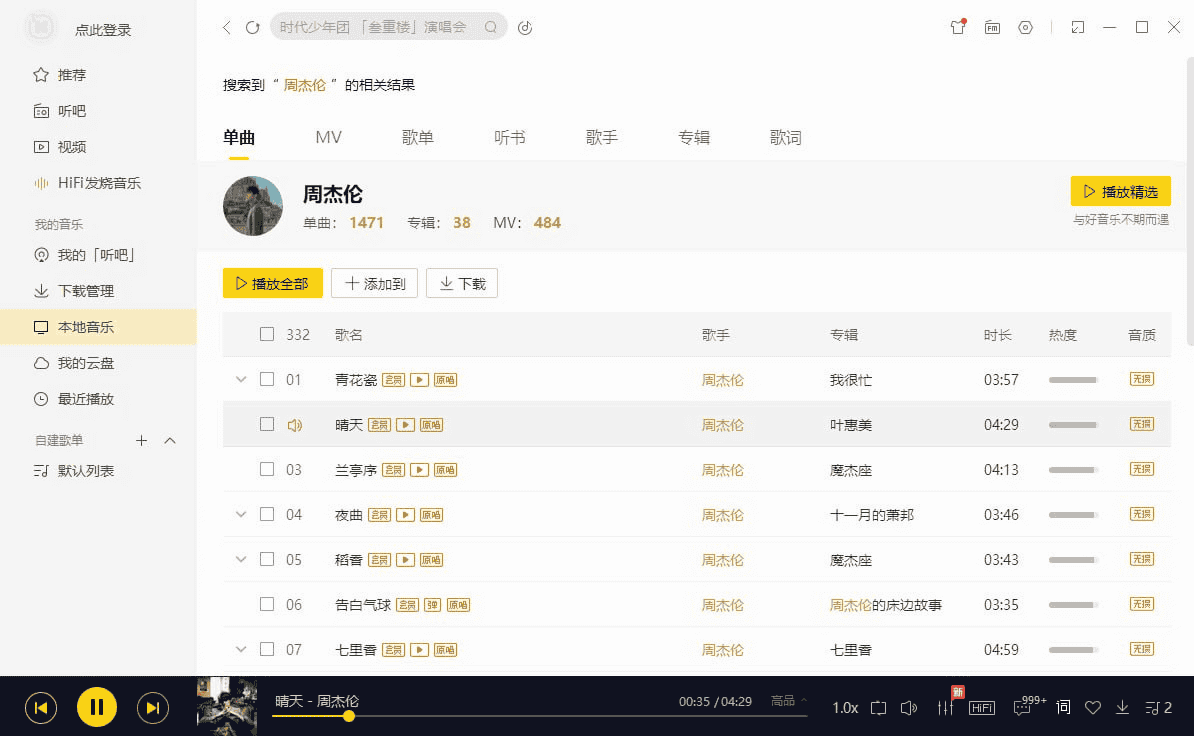1194x736 pixels.
Task: Check the checkbox for 告白气球
Action: (267, 604)
